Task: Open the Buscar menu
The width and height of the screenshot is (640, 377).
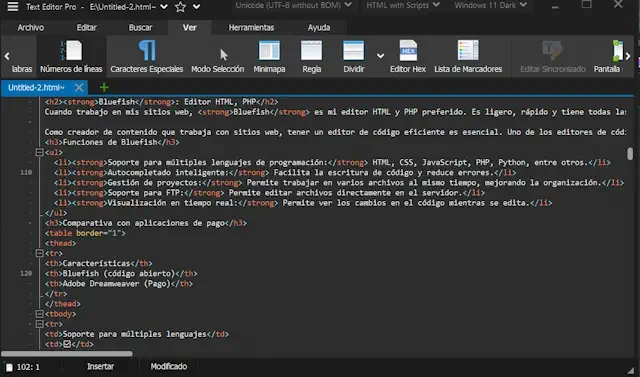Action: [x=140, y=28]
